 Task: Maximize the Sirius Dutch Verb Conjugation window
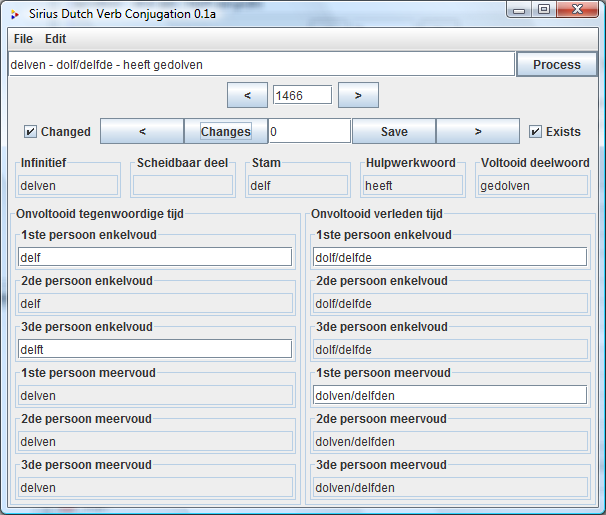pyautogui.click(x=544, y=10)
